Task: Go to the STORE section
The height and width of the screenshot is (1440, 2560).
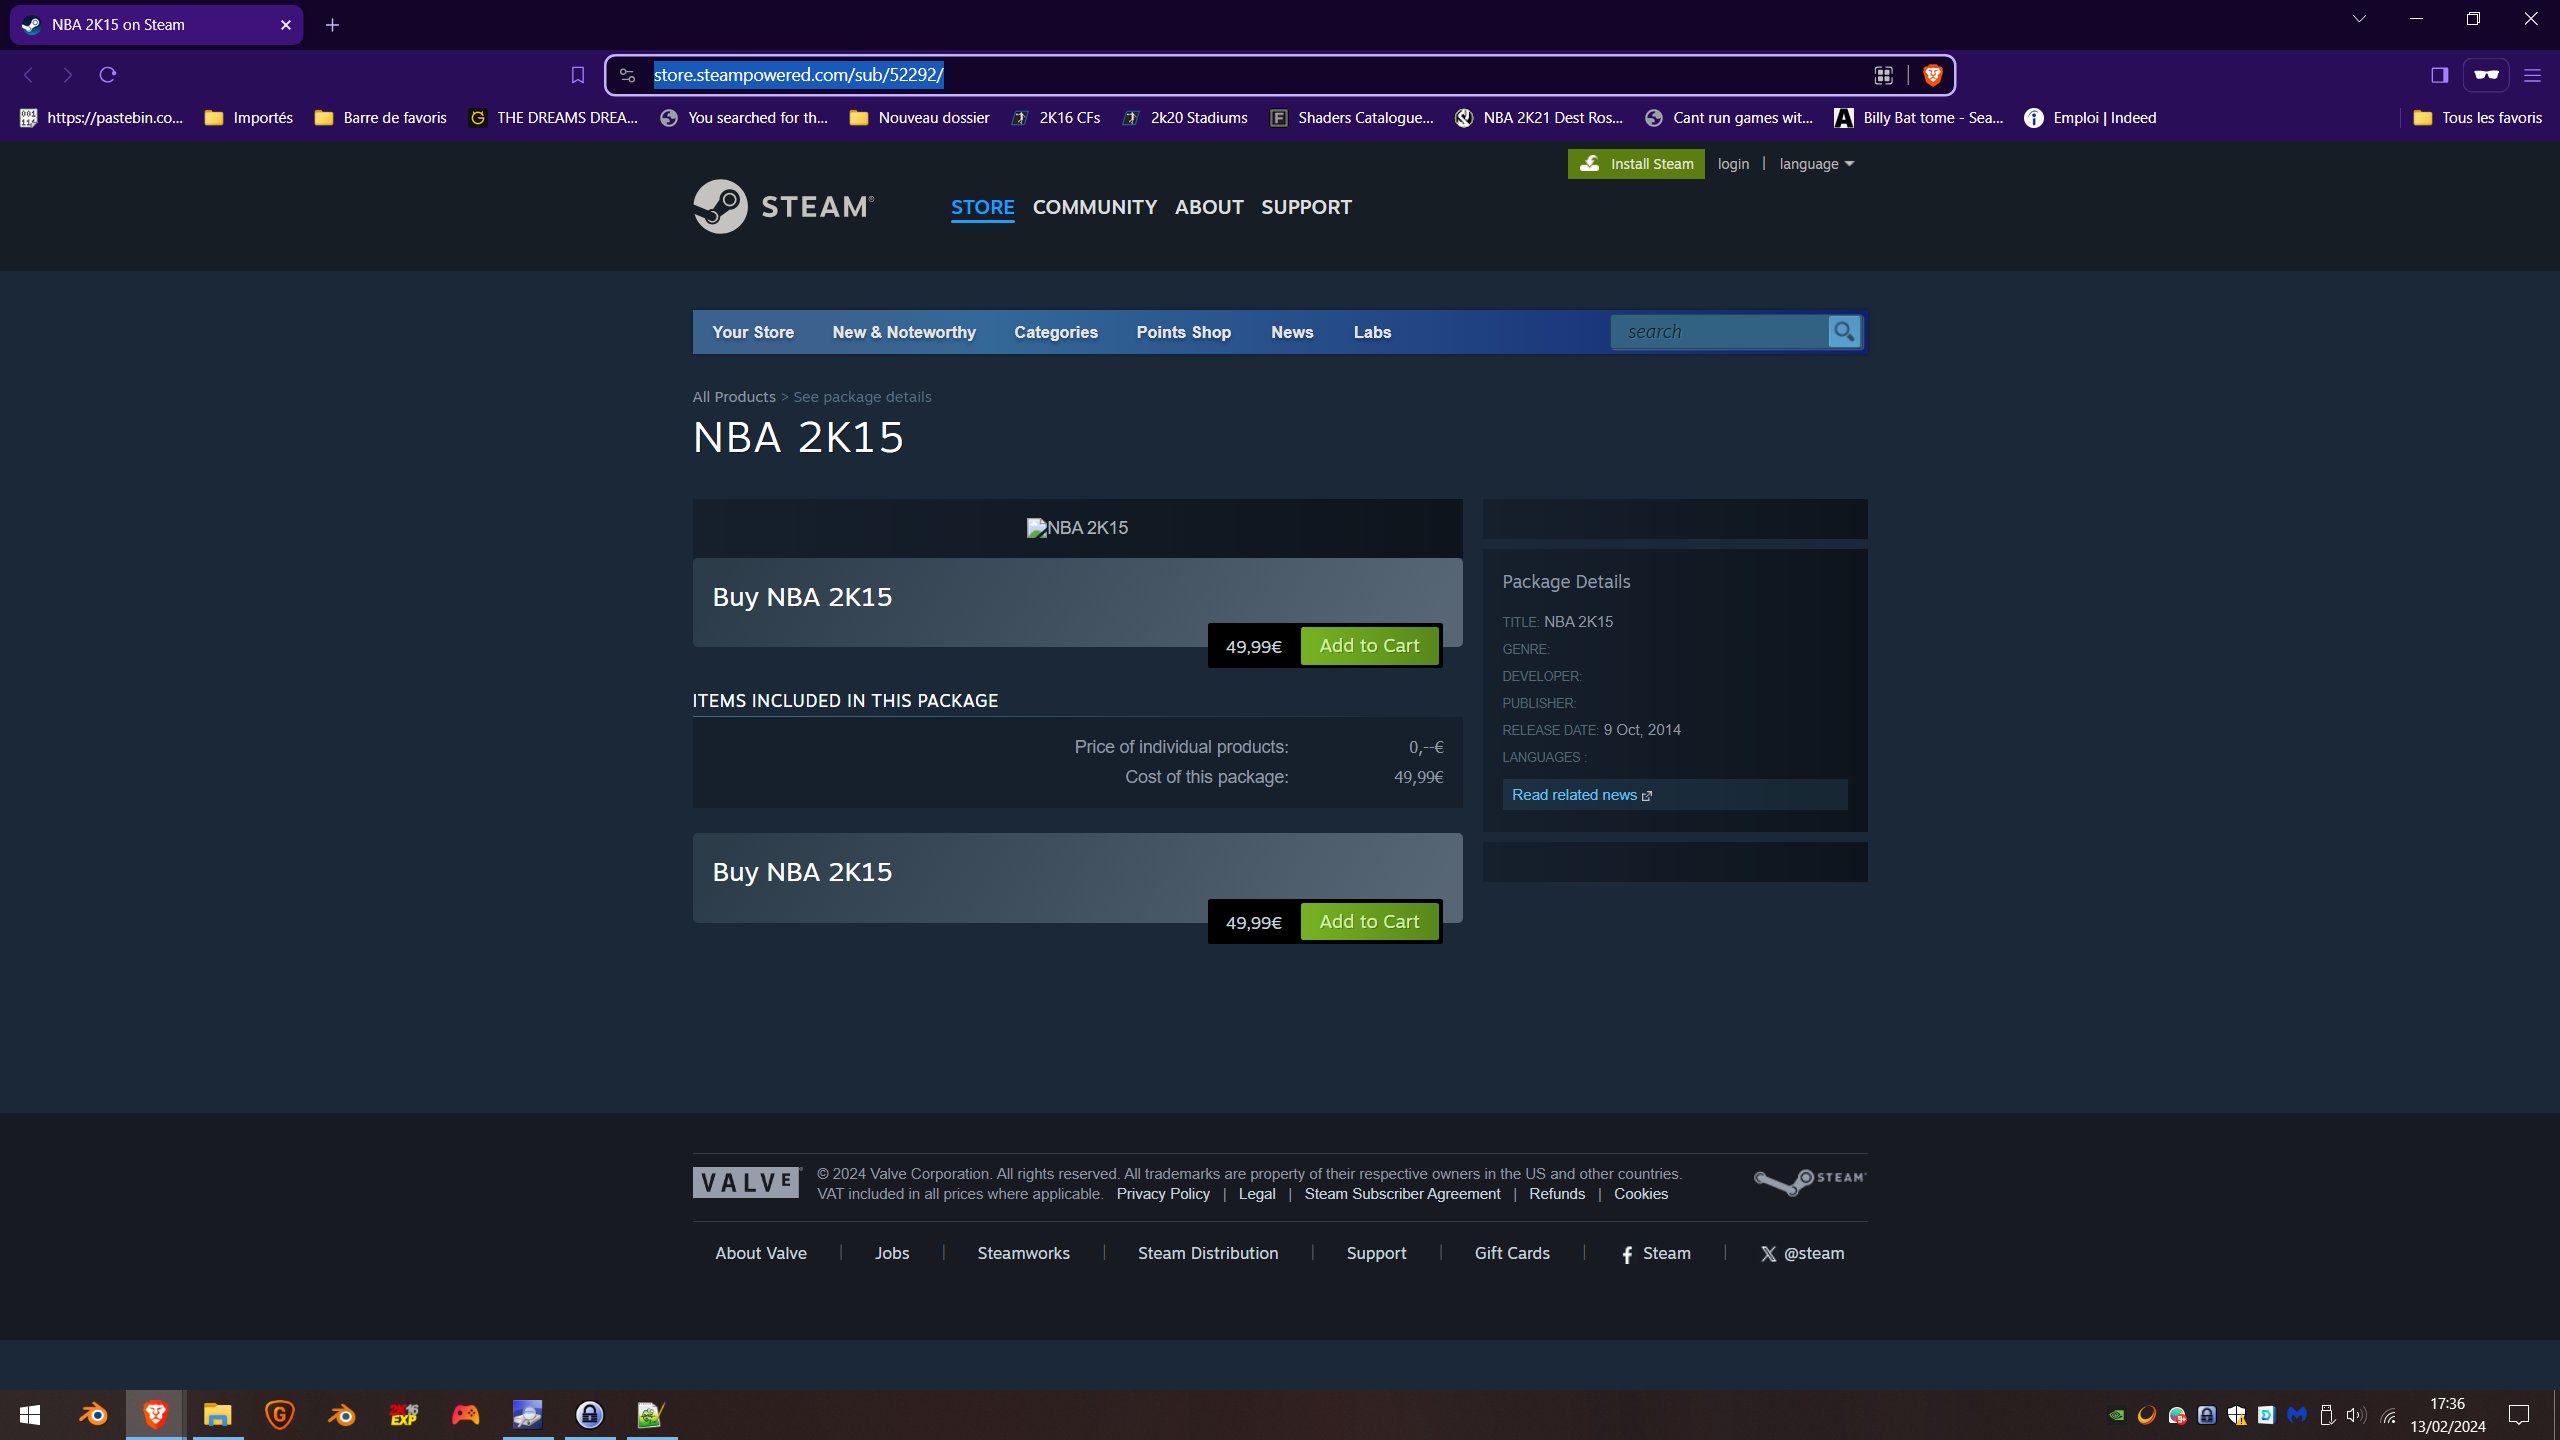Action: tap(982, 207)
